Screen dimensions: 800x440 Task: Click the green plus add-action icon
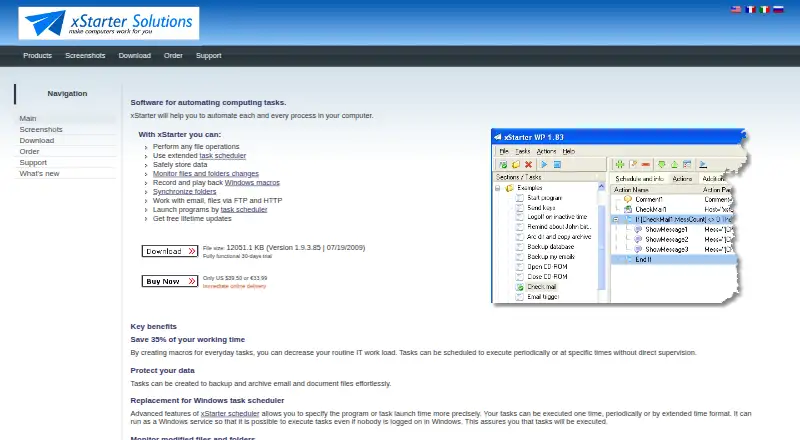620,164
